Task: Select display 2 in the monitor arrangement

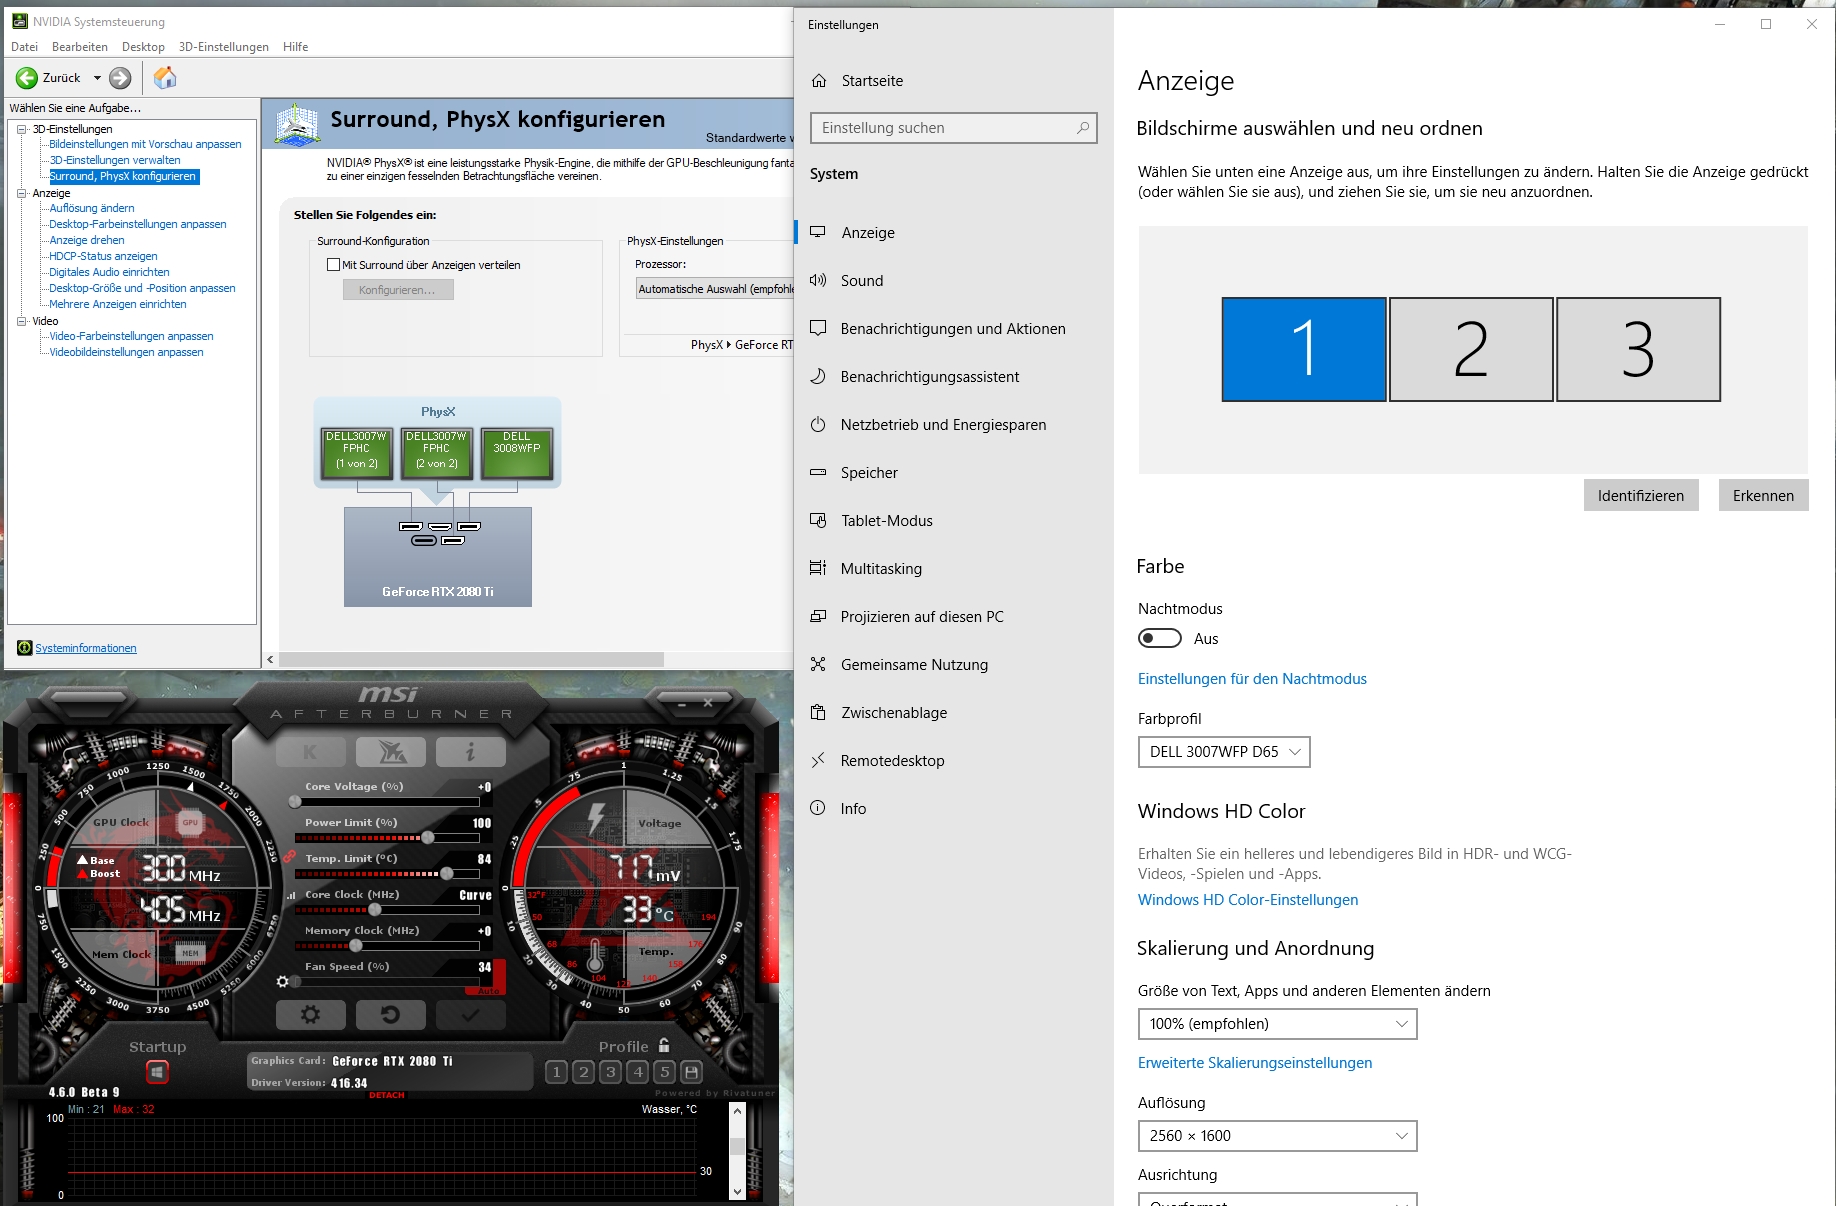Action: pyautogui.click(x=1470, y=349)
